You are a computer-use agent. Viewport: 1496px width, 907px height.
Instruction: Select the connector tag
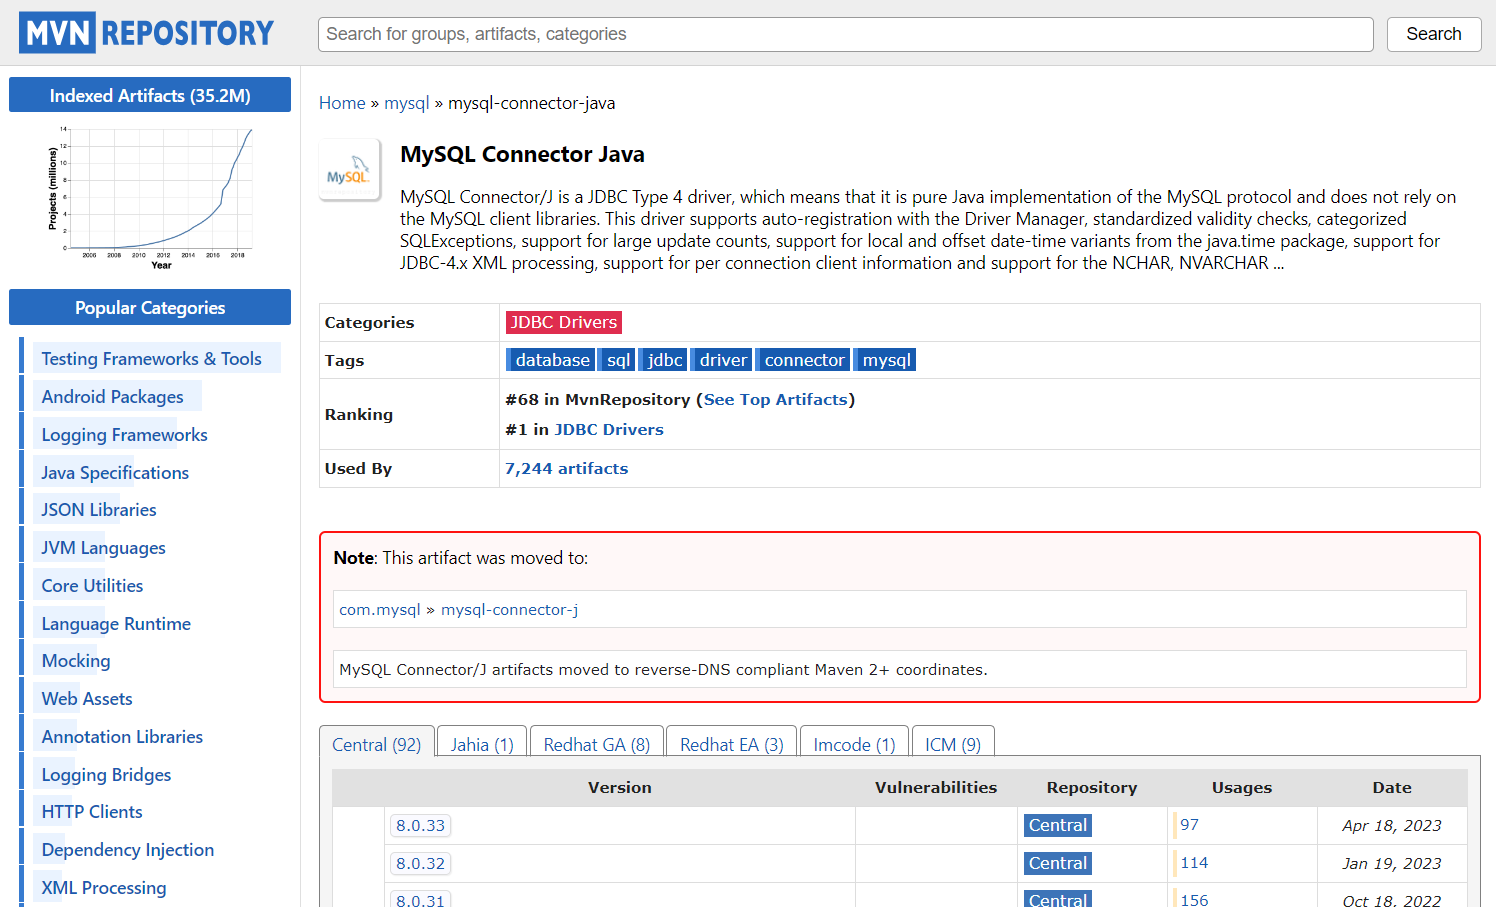803,360
